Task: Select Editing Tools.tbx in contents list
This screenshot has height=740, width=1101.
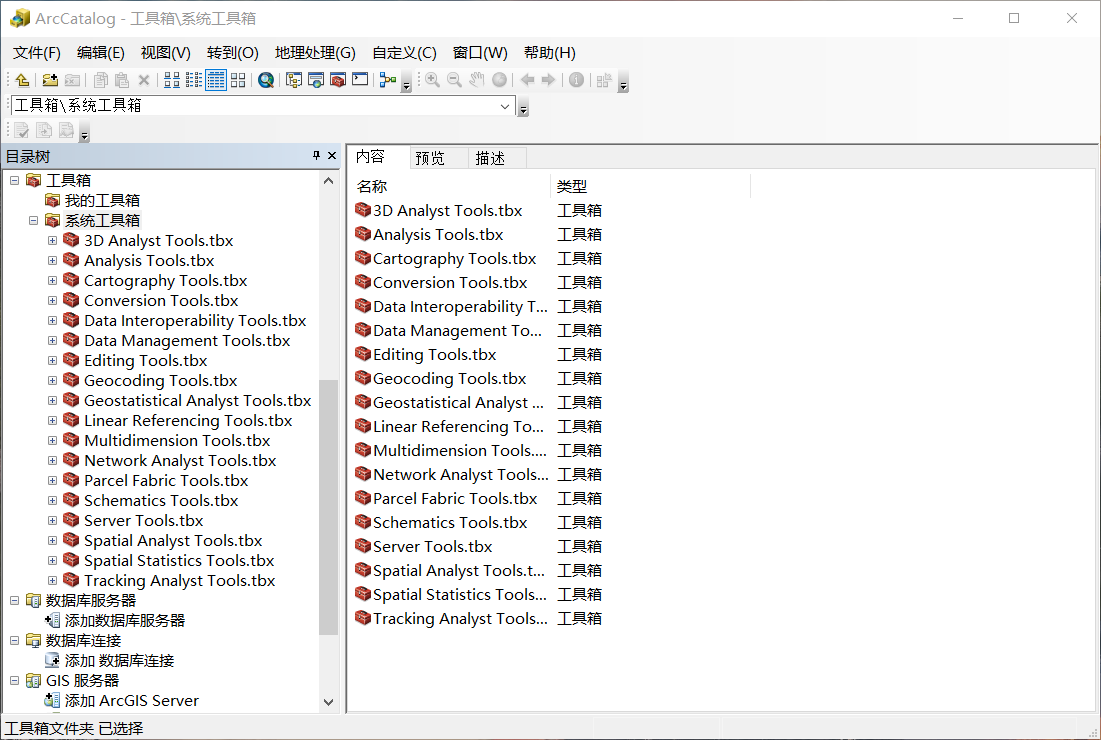Action: pos(435,355)
